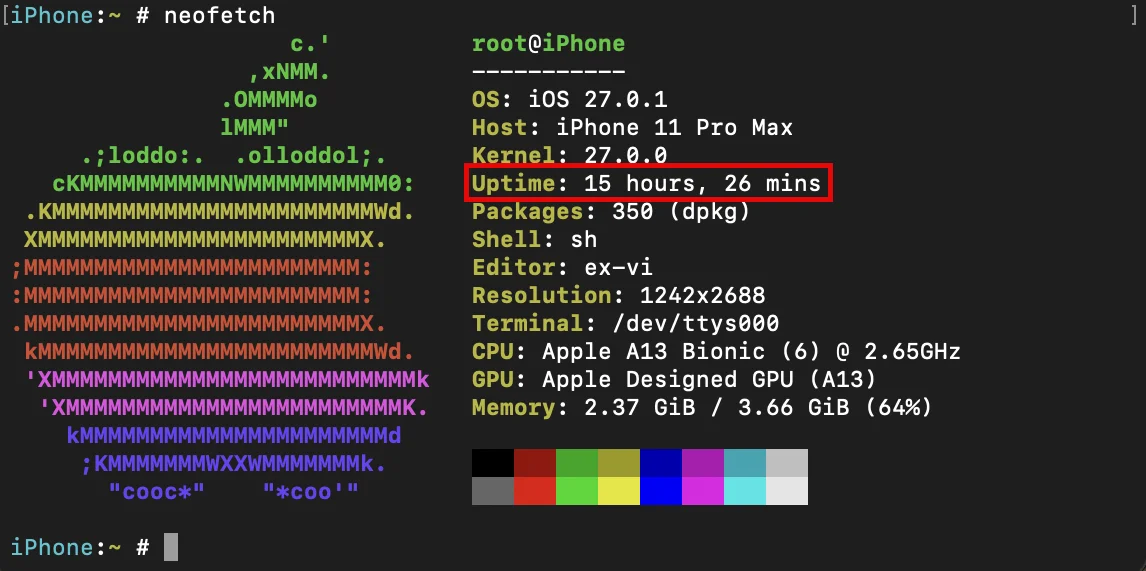Click the green c.' logo line
1146x571 pixels.
click(x=310, y=43)
